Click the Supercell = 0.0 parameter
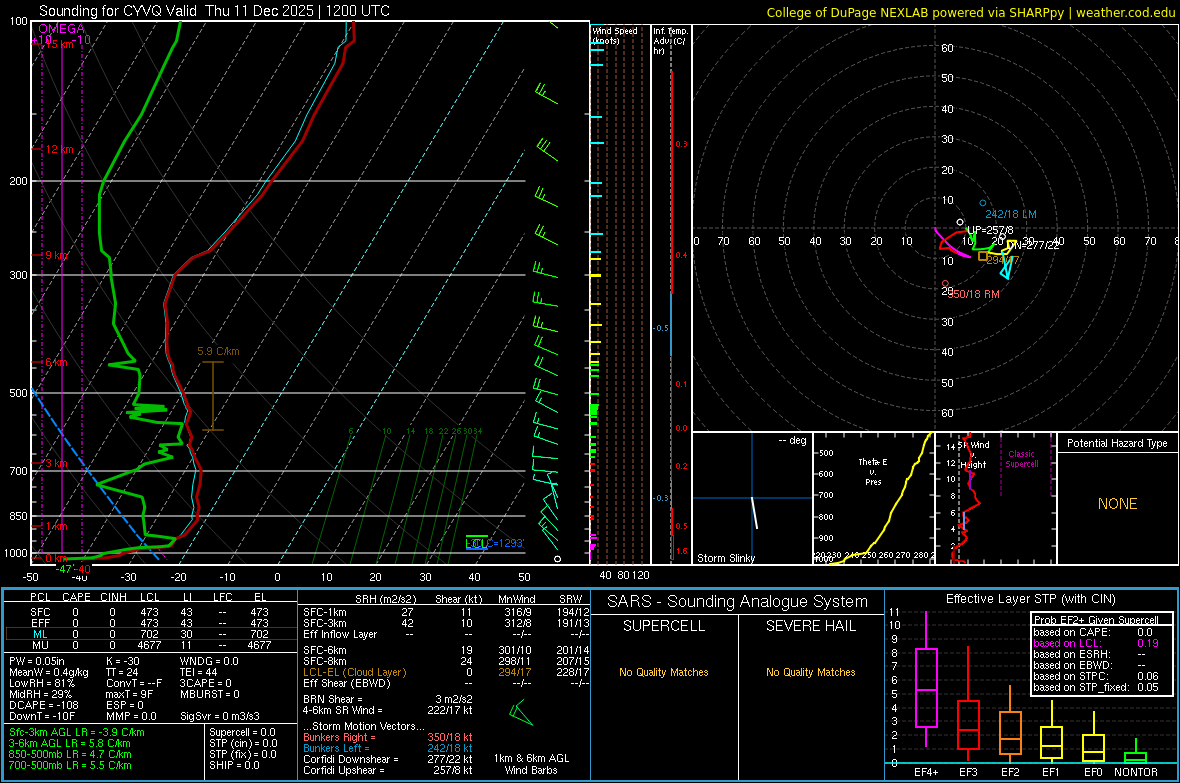 [x=242, y=732]
